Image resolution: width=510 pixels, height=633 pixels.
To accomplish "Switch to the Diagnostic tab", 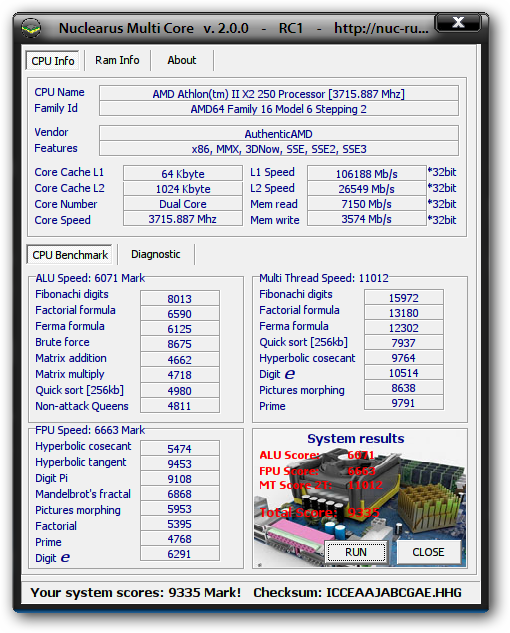I will 155,254.
